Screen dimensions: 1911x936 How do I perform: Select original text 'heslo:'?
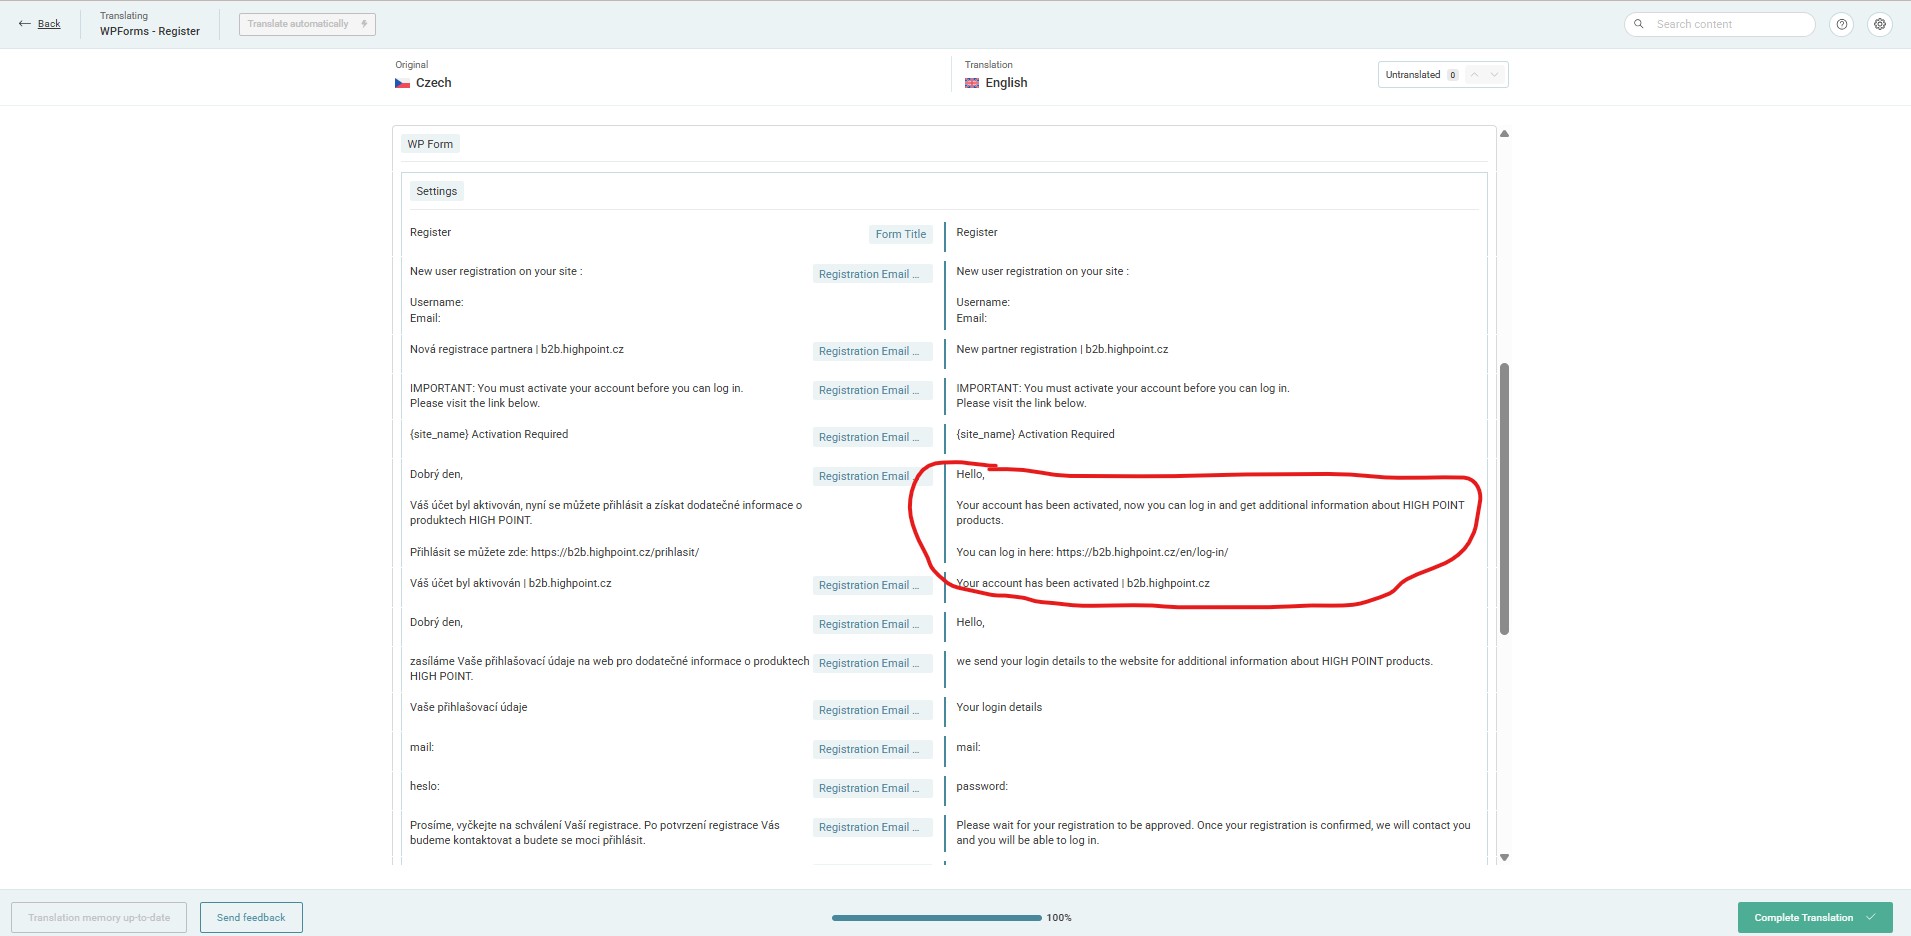(425, 787)
